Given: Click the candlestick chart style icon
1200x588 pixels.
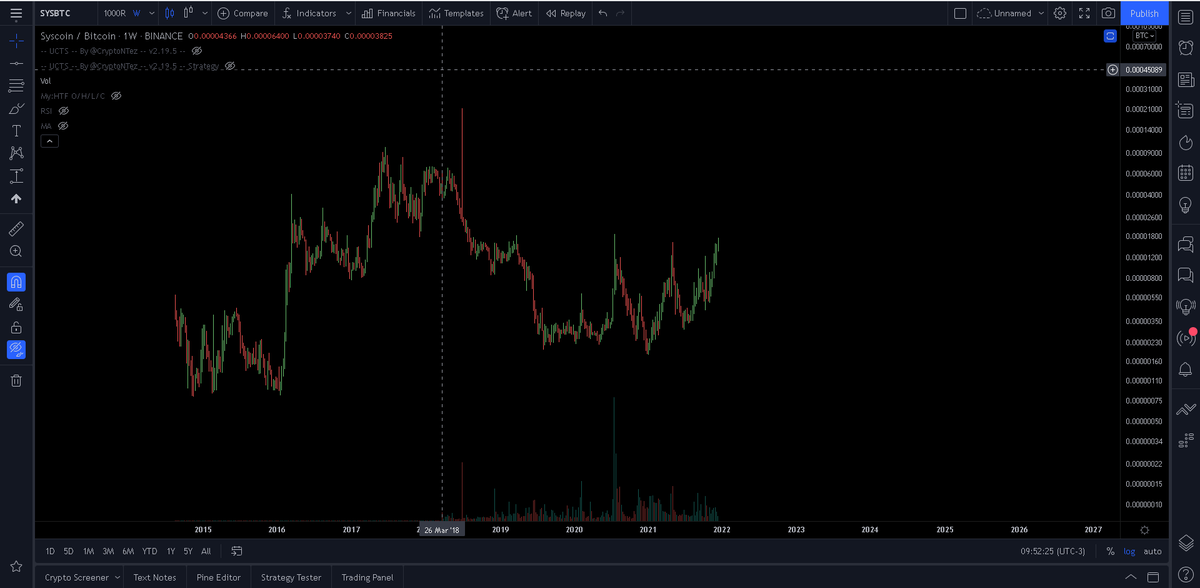Looking at the screenshot, I should (170, 13).
